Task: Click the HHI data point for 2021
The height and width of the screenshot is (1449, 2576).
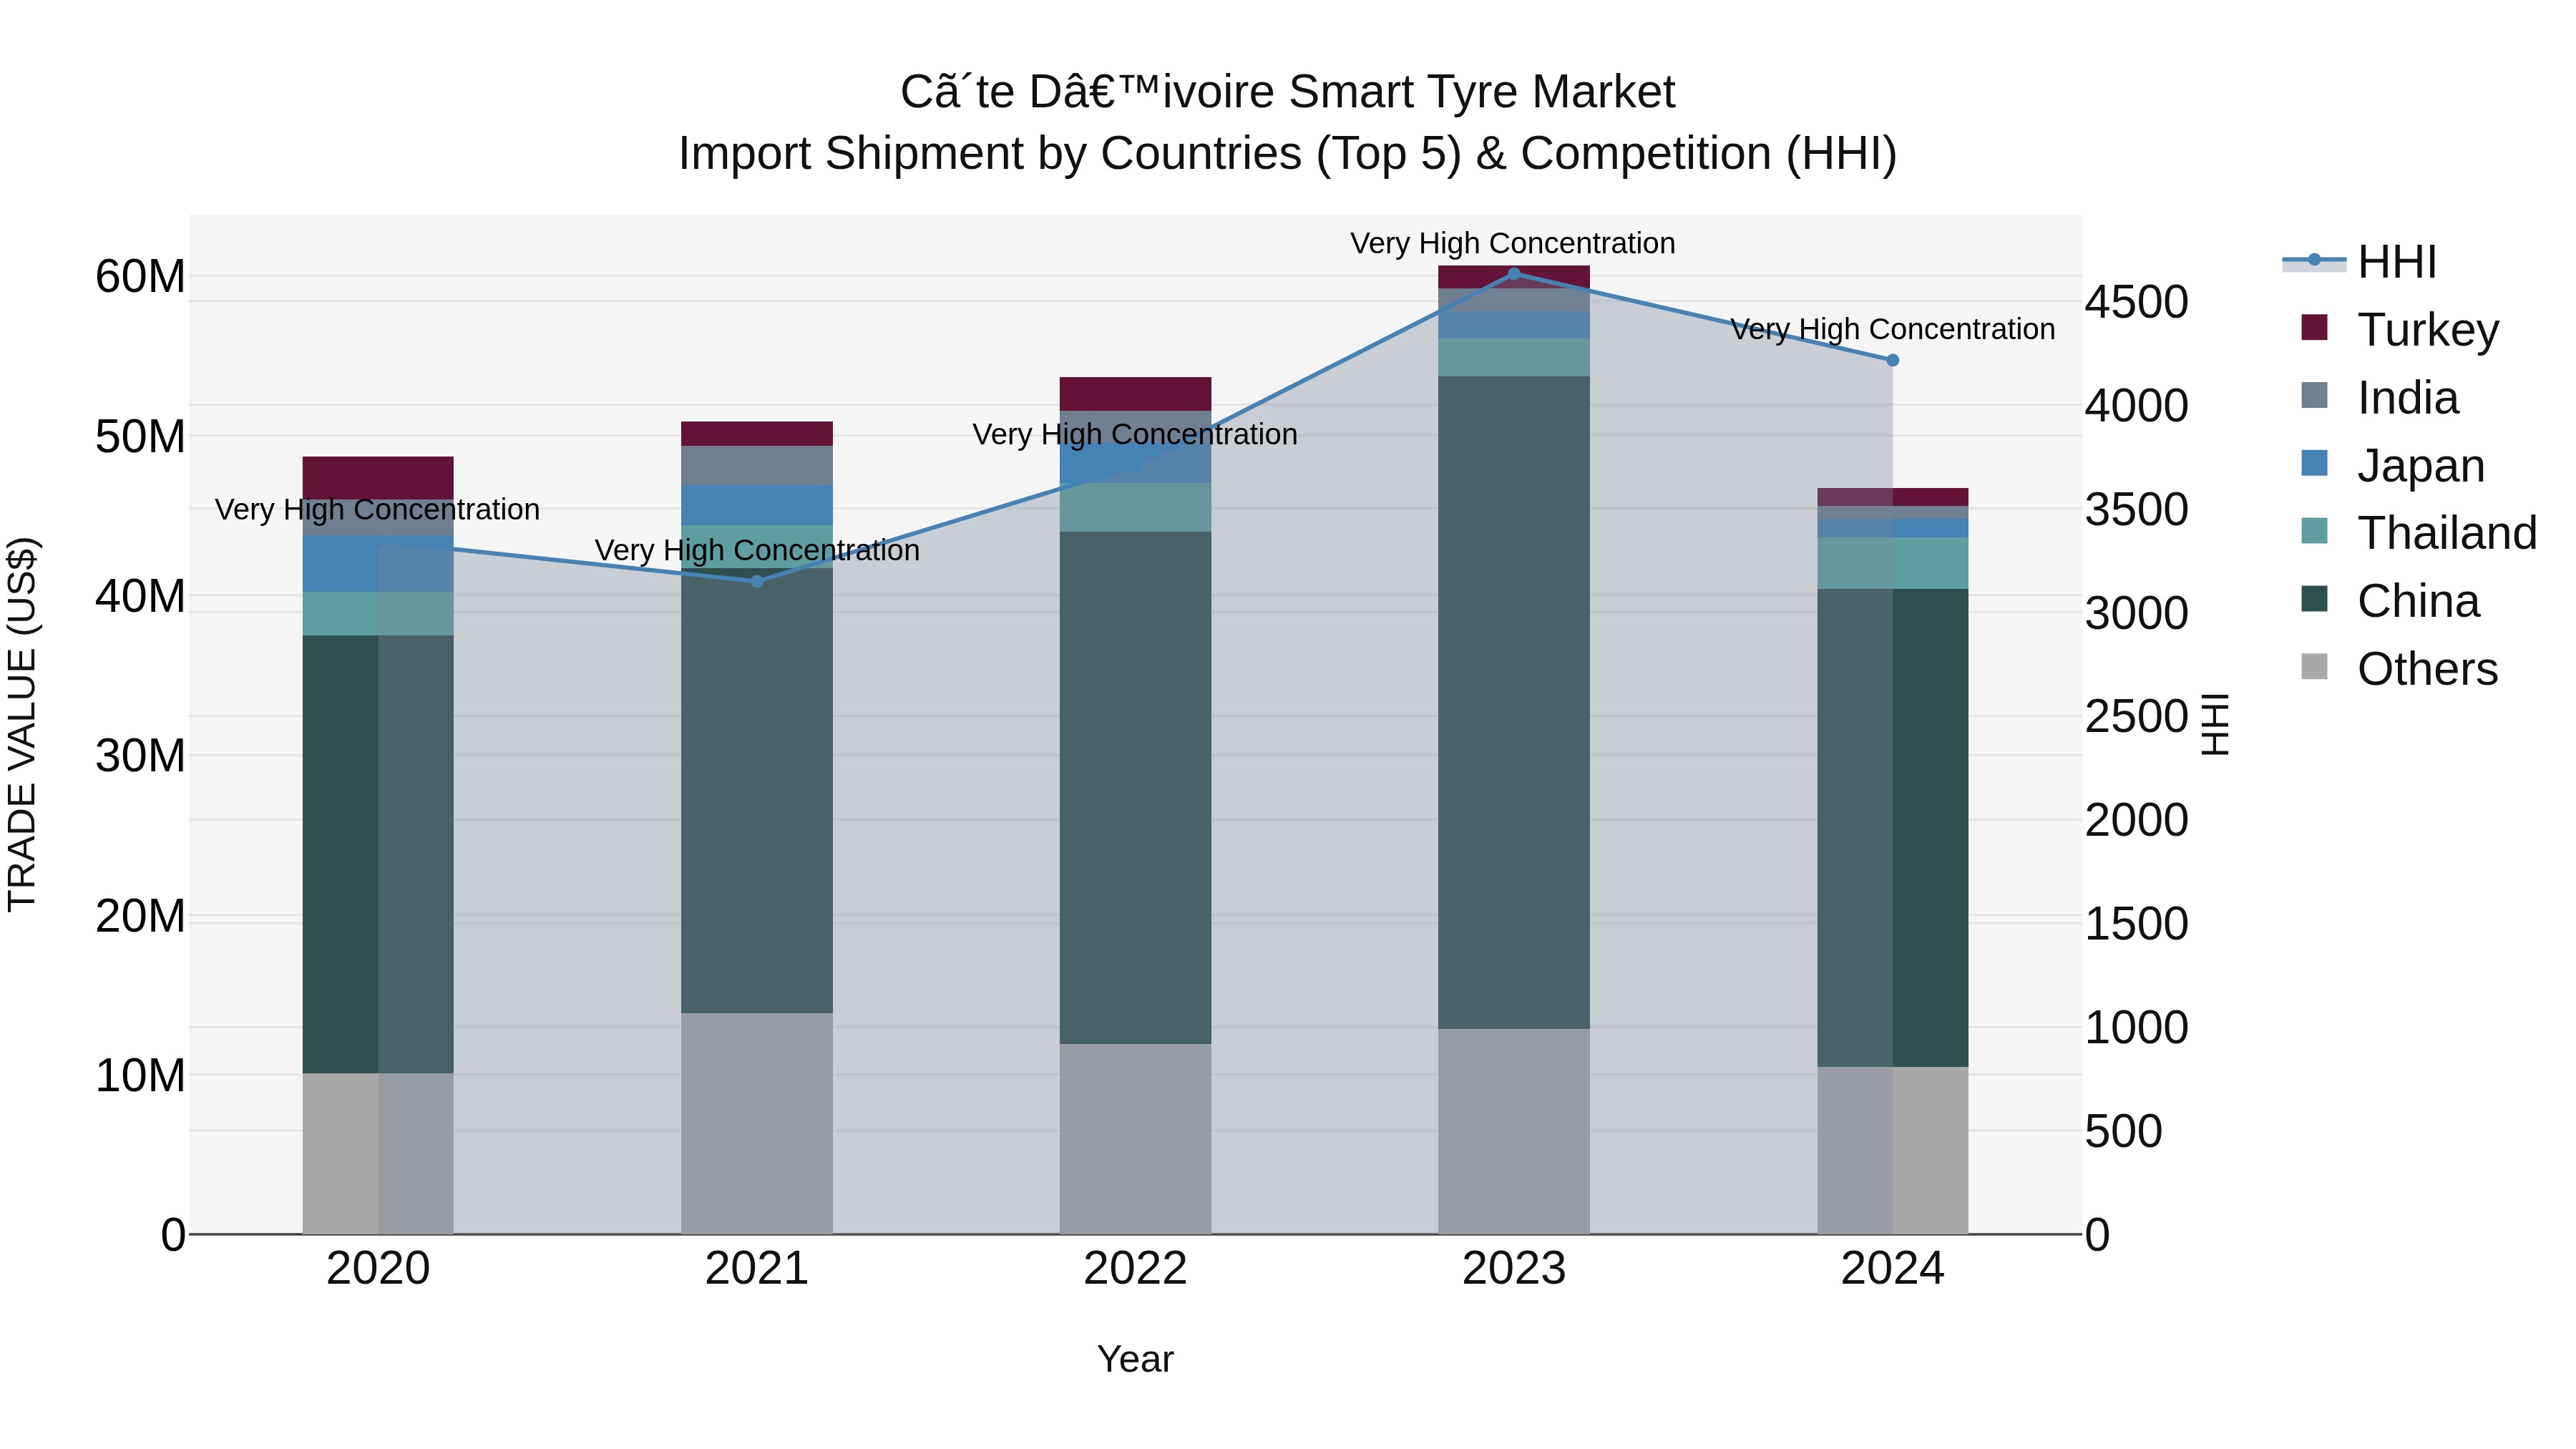Action: [757, 581]
